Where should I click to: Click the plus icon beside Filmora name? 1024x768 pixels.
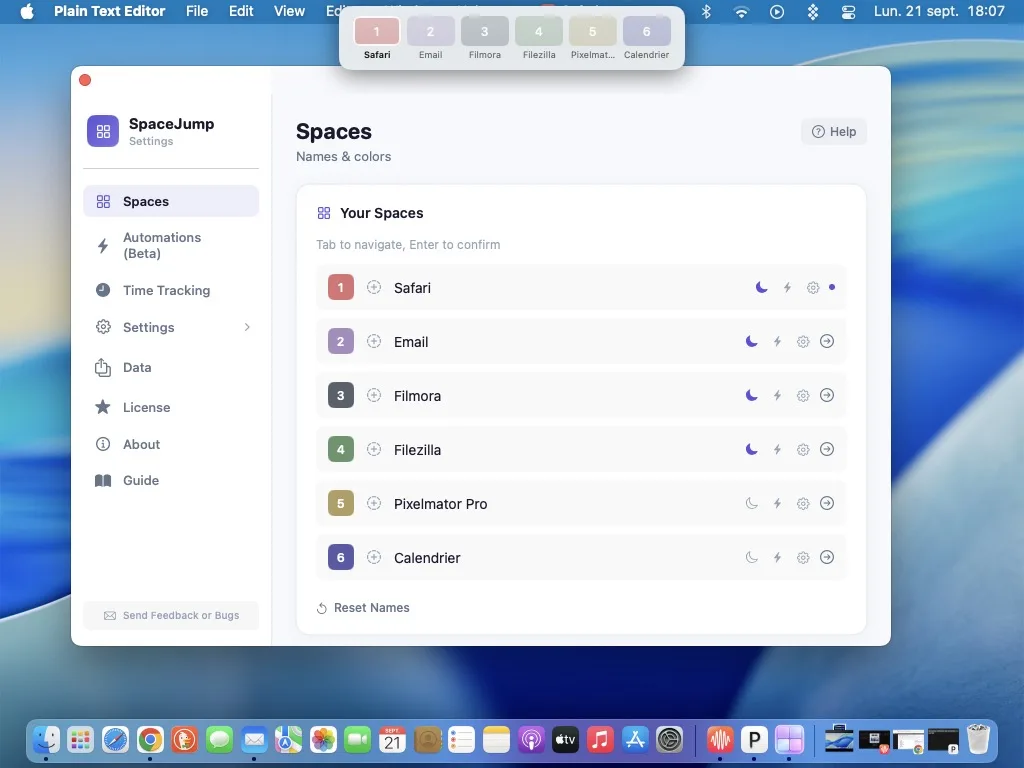(374, 395)
